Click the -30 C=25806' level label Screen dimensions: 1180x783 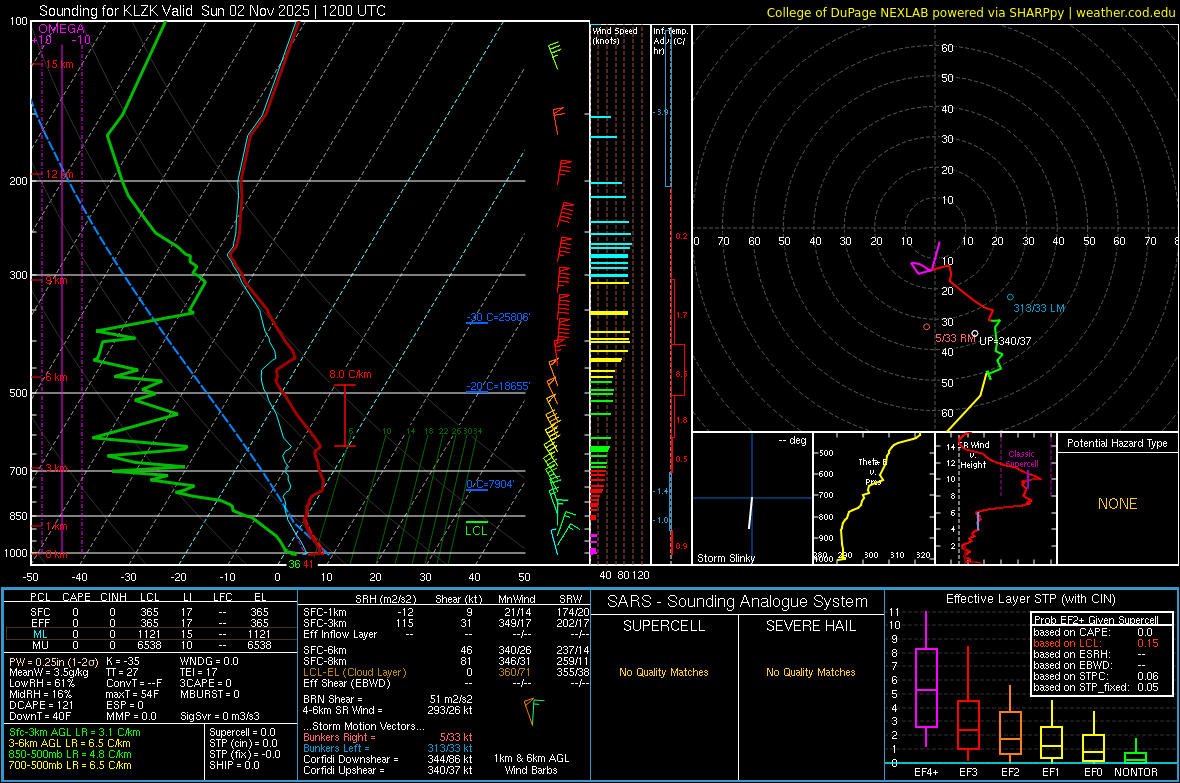click(498, 317)
